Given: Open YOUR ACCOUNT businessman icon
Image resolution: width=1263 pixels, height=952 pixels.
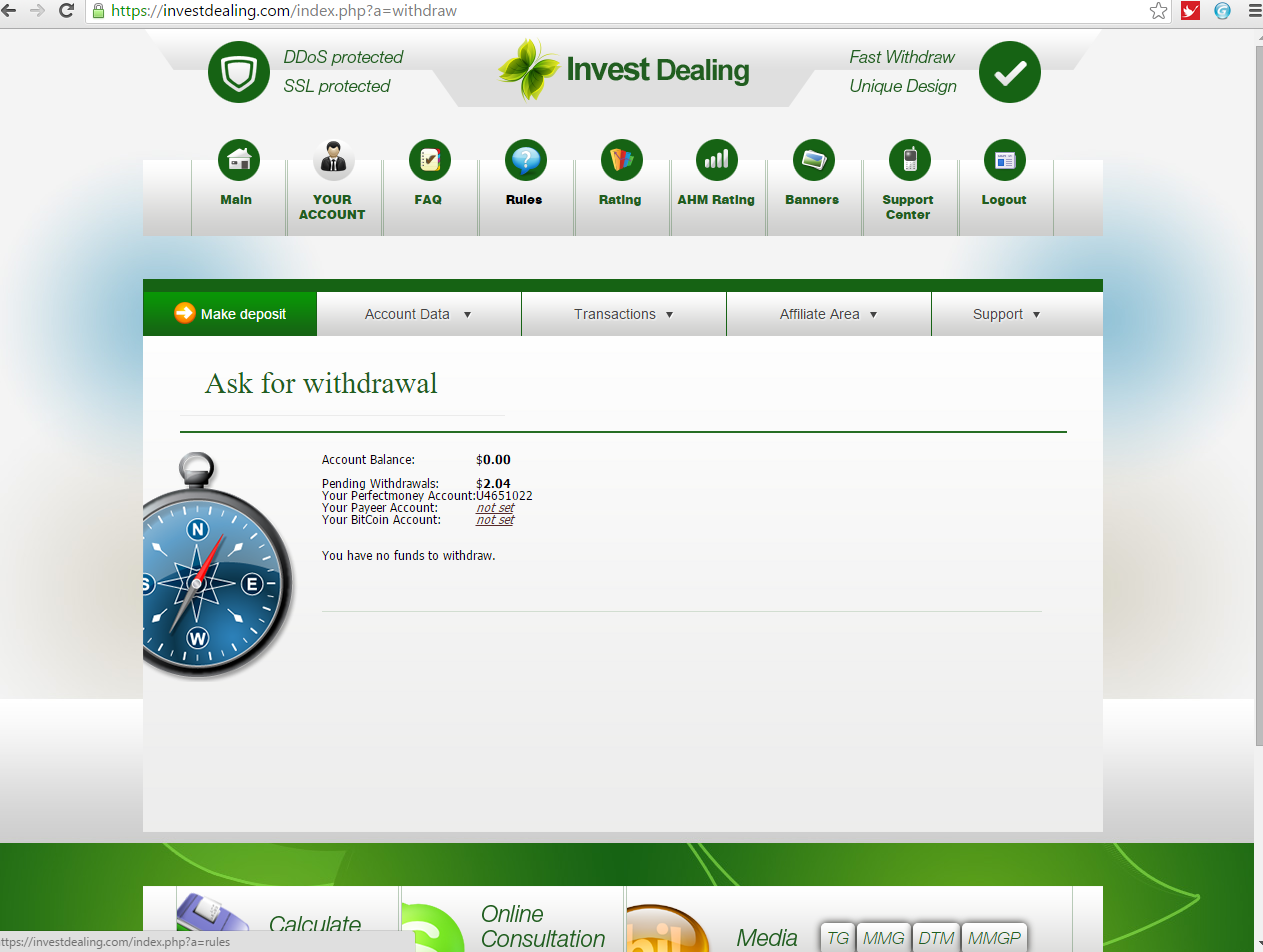Looking at the screenshot, I should tap(334, 160).
